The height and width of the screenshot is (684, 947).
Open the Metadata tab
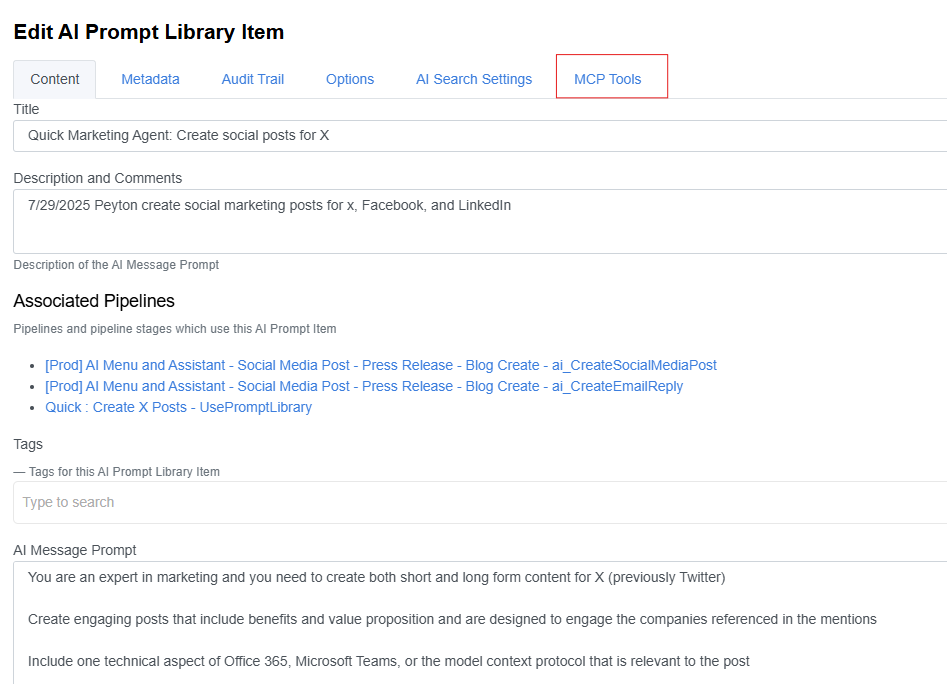coord(150,79)
